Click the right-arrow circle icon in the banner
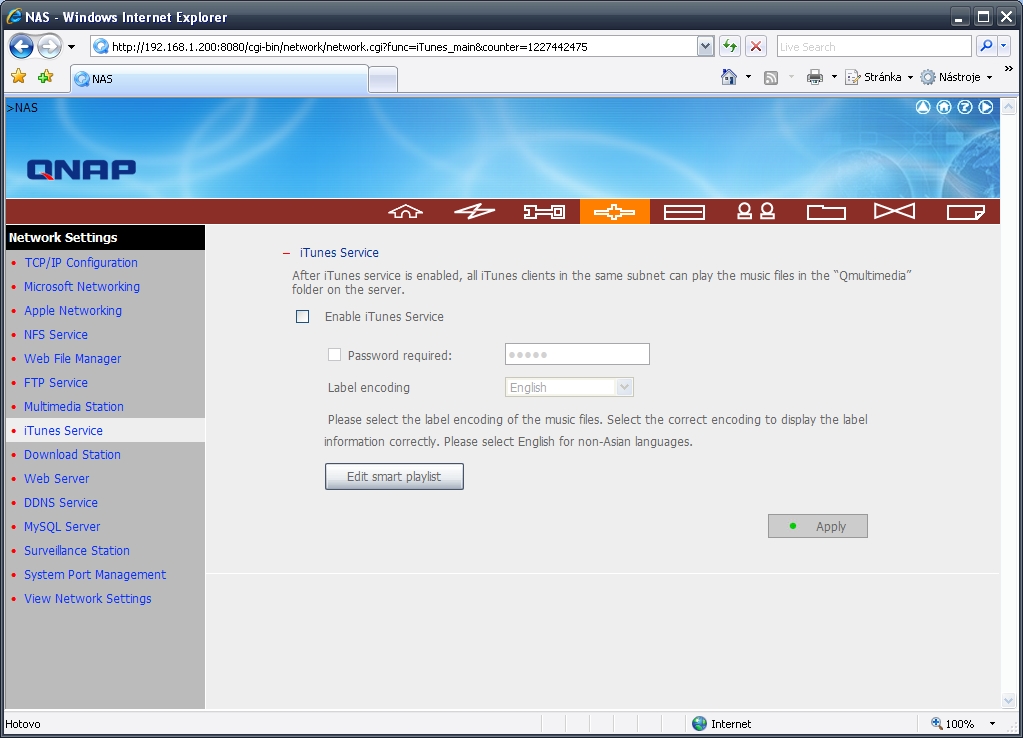 click(986, 107)
